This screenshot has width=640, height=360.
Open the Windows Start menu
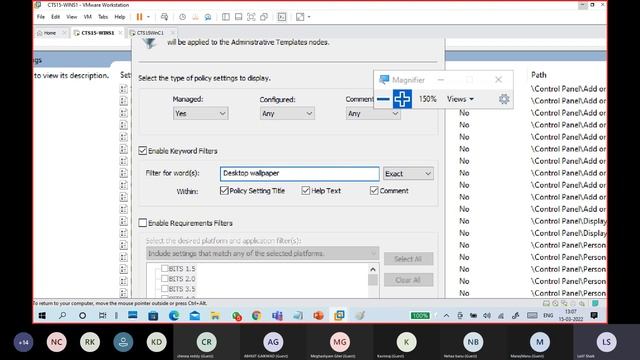tap(42, 316)
